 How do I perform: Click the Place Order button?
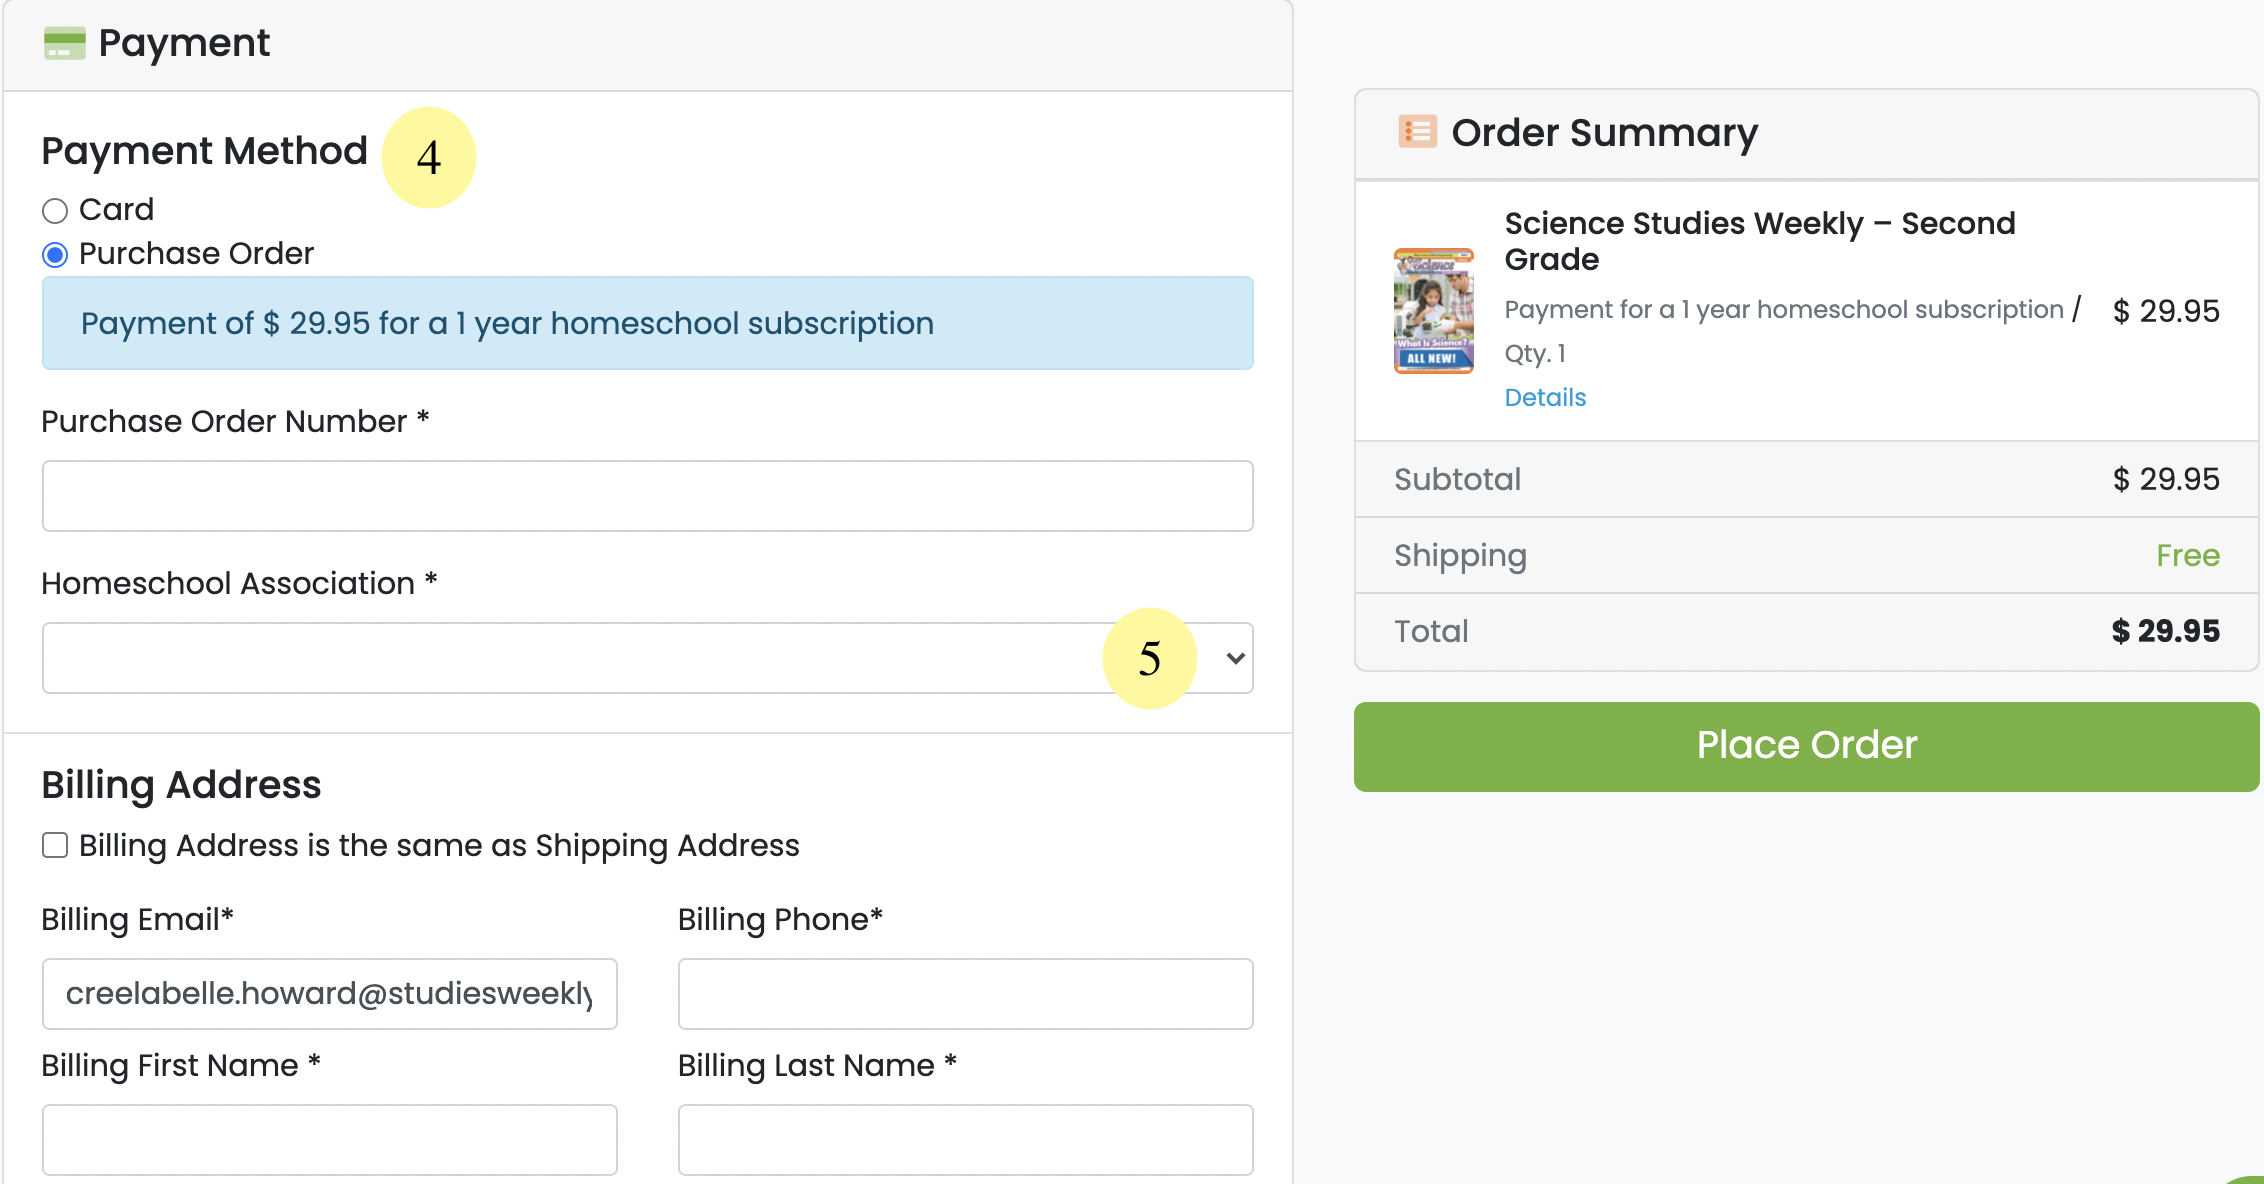click(x=1806, y=746)
